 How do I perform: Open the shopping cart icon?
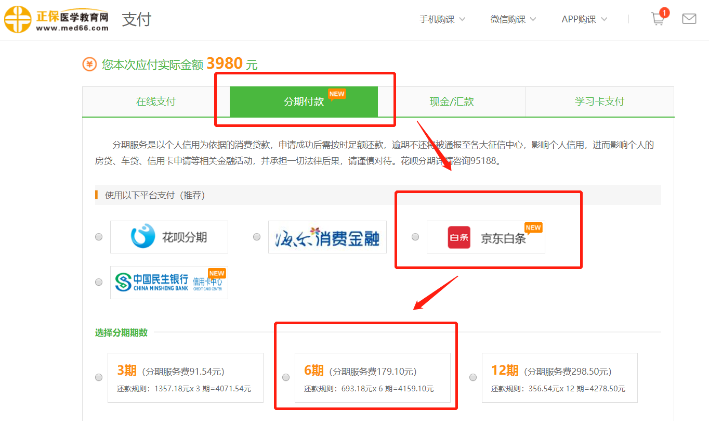click(x=657, y=19)
